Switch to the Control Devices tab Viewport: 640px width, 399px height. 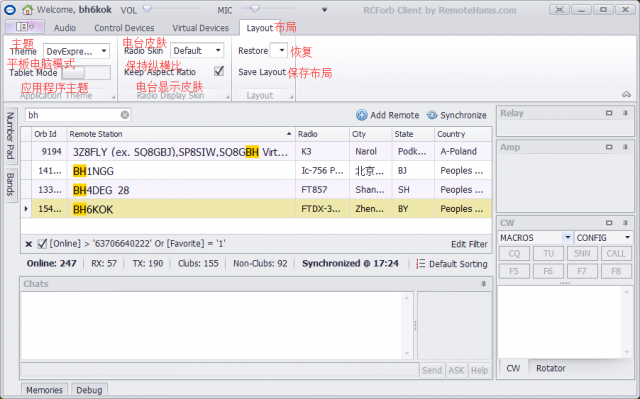point(124,28)
